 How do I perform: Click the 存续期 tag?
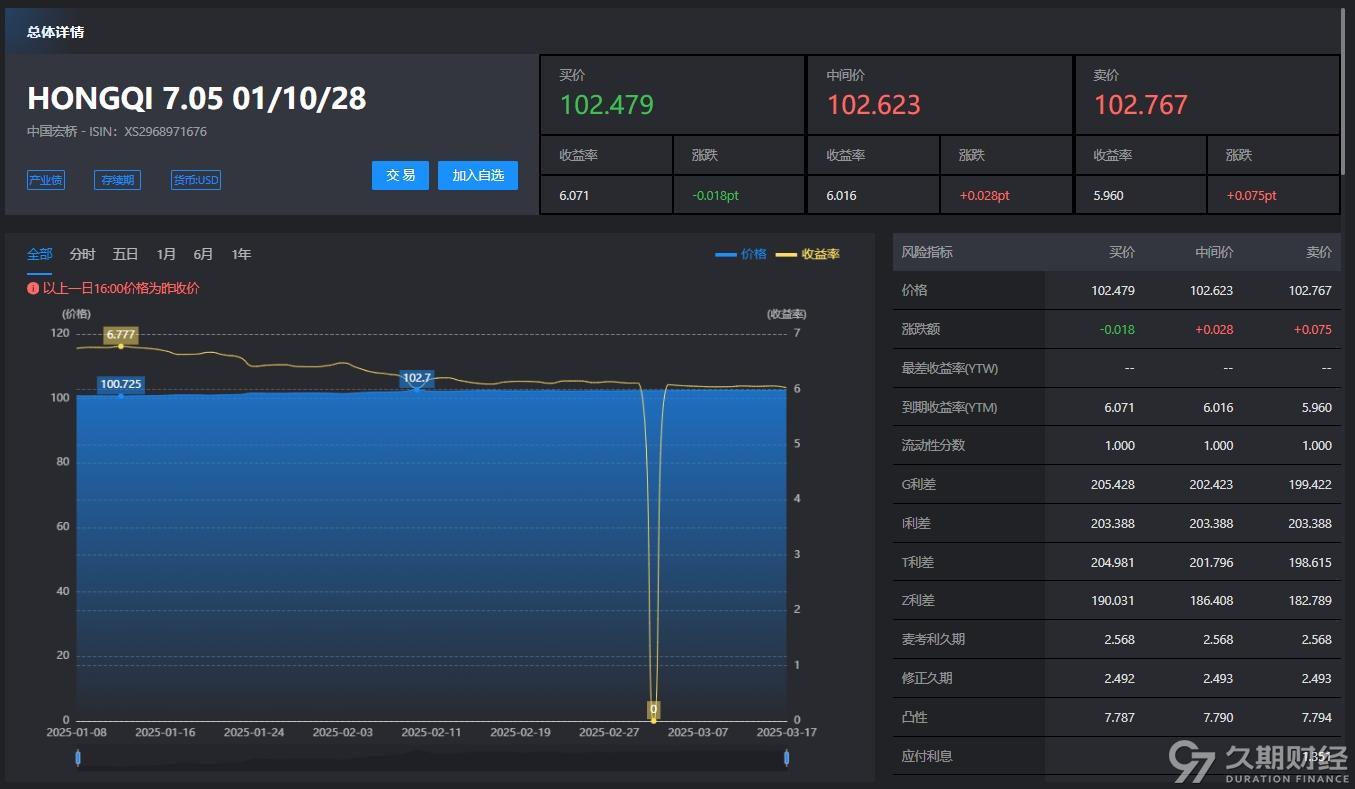tap(118, 180)
